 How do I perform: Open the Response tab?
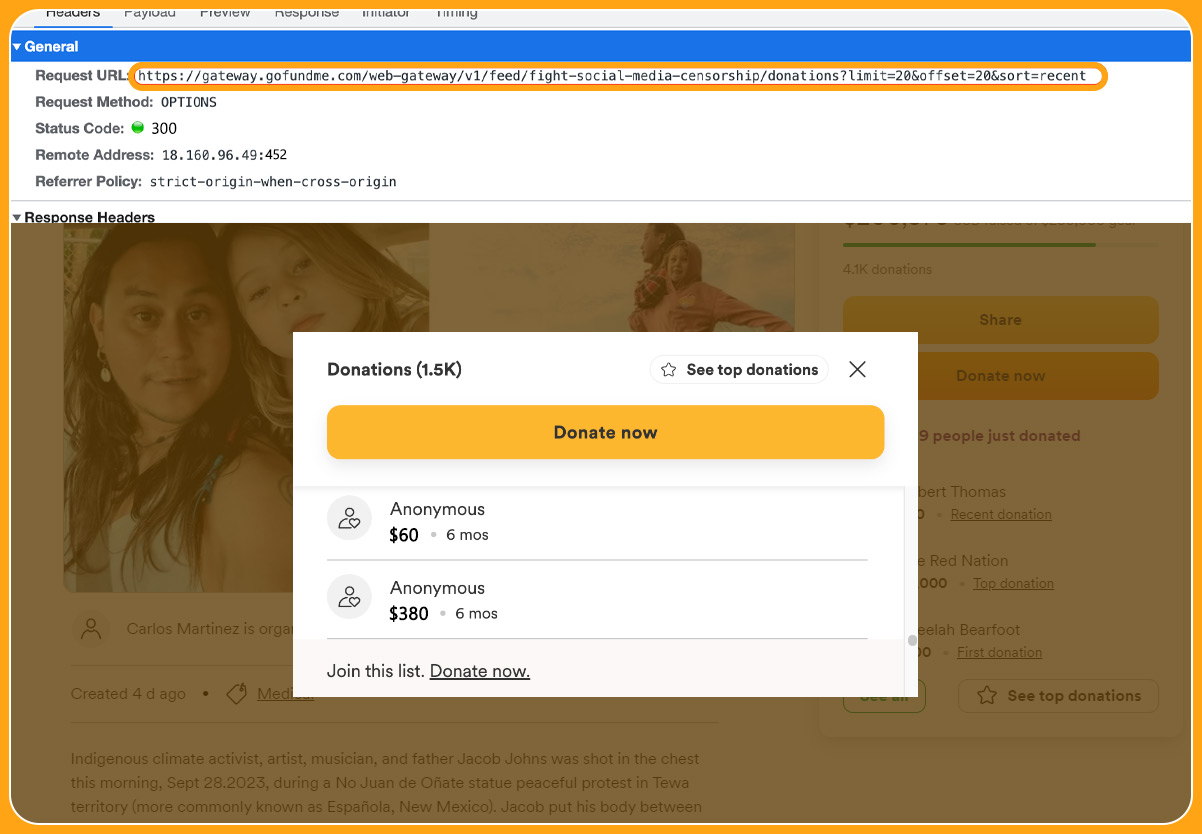306,12
